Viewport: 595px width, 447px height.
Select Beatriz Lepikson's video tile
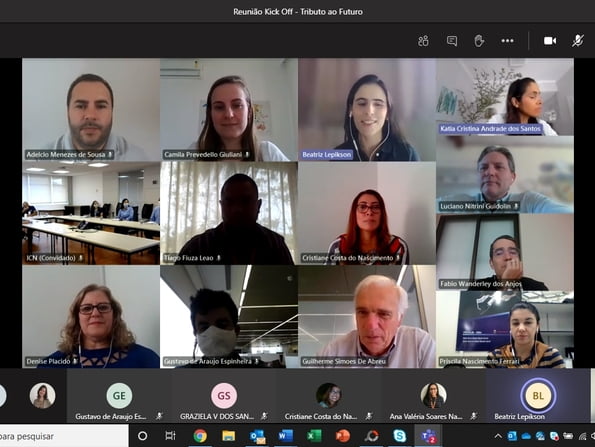click(367, 110)
